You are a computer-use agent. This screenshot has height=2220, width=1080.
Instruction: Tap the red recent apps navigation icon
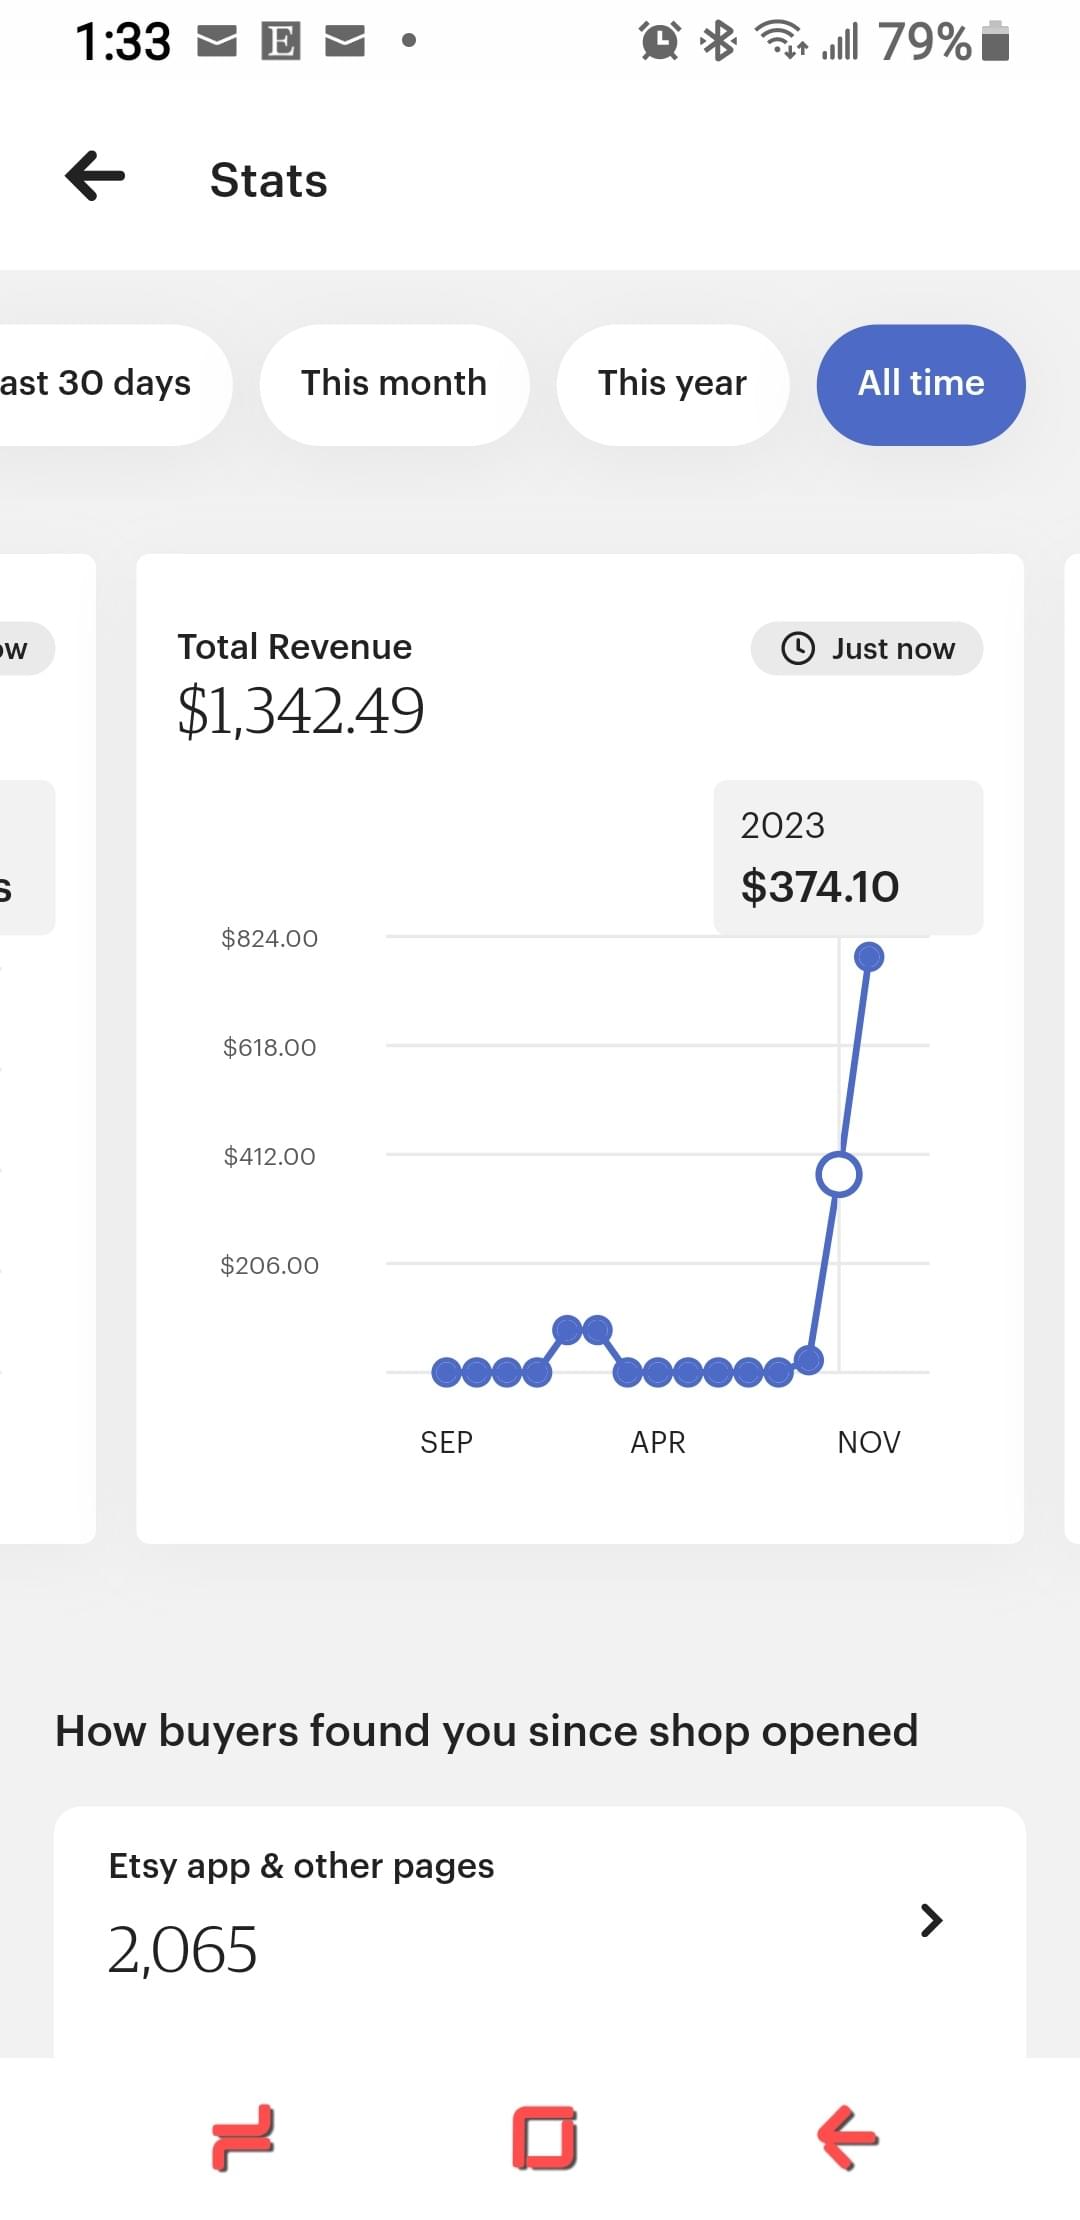(x=243, y=2137)
